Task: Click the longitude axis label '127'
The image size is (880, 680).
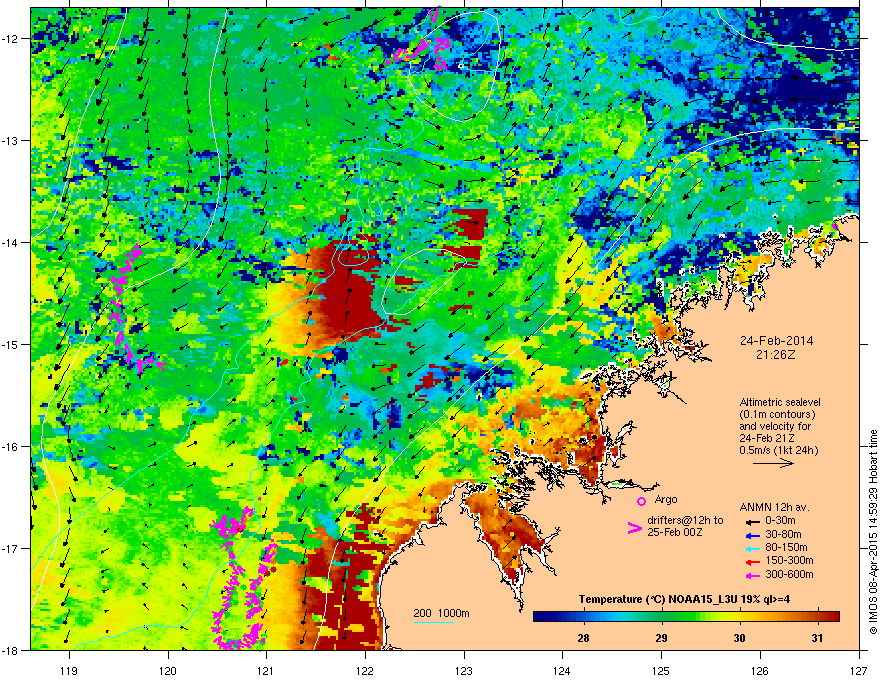Action: coord(859,670)
